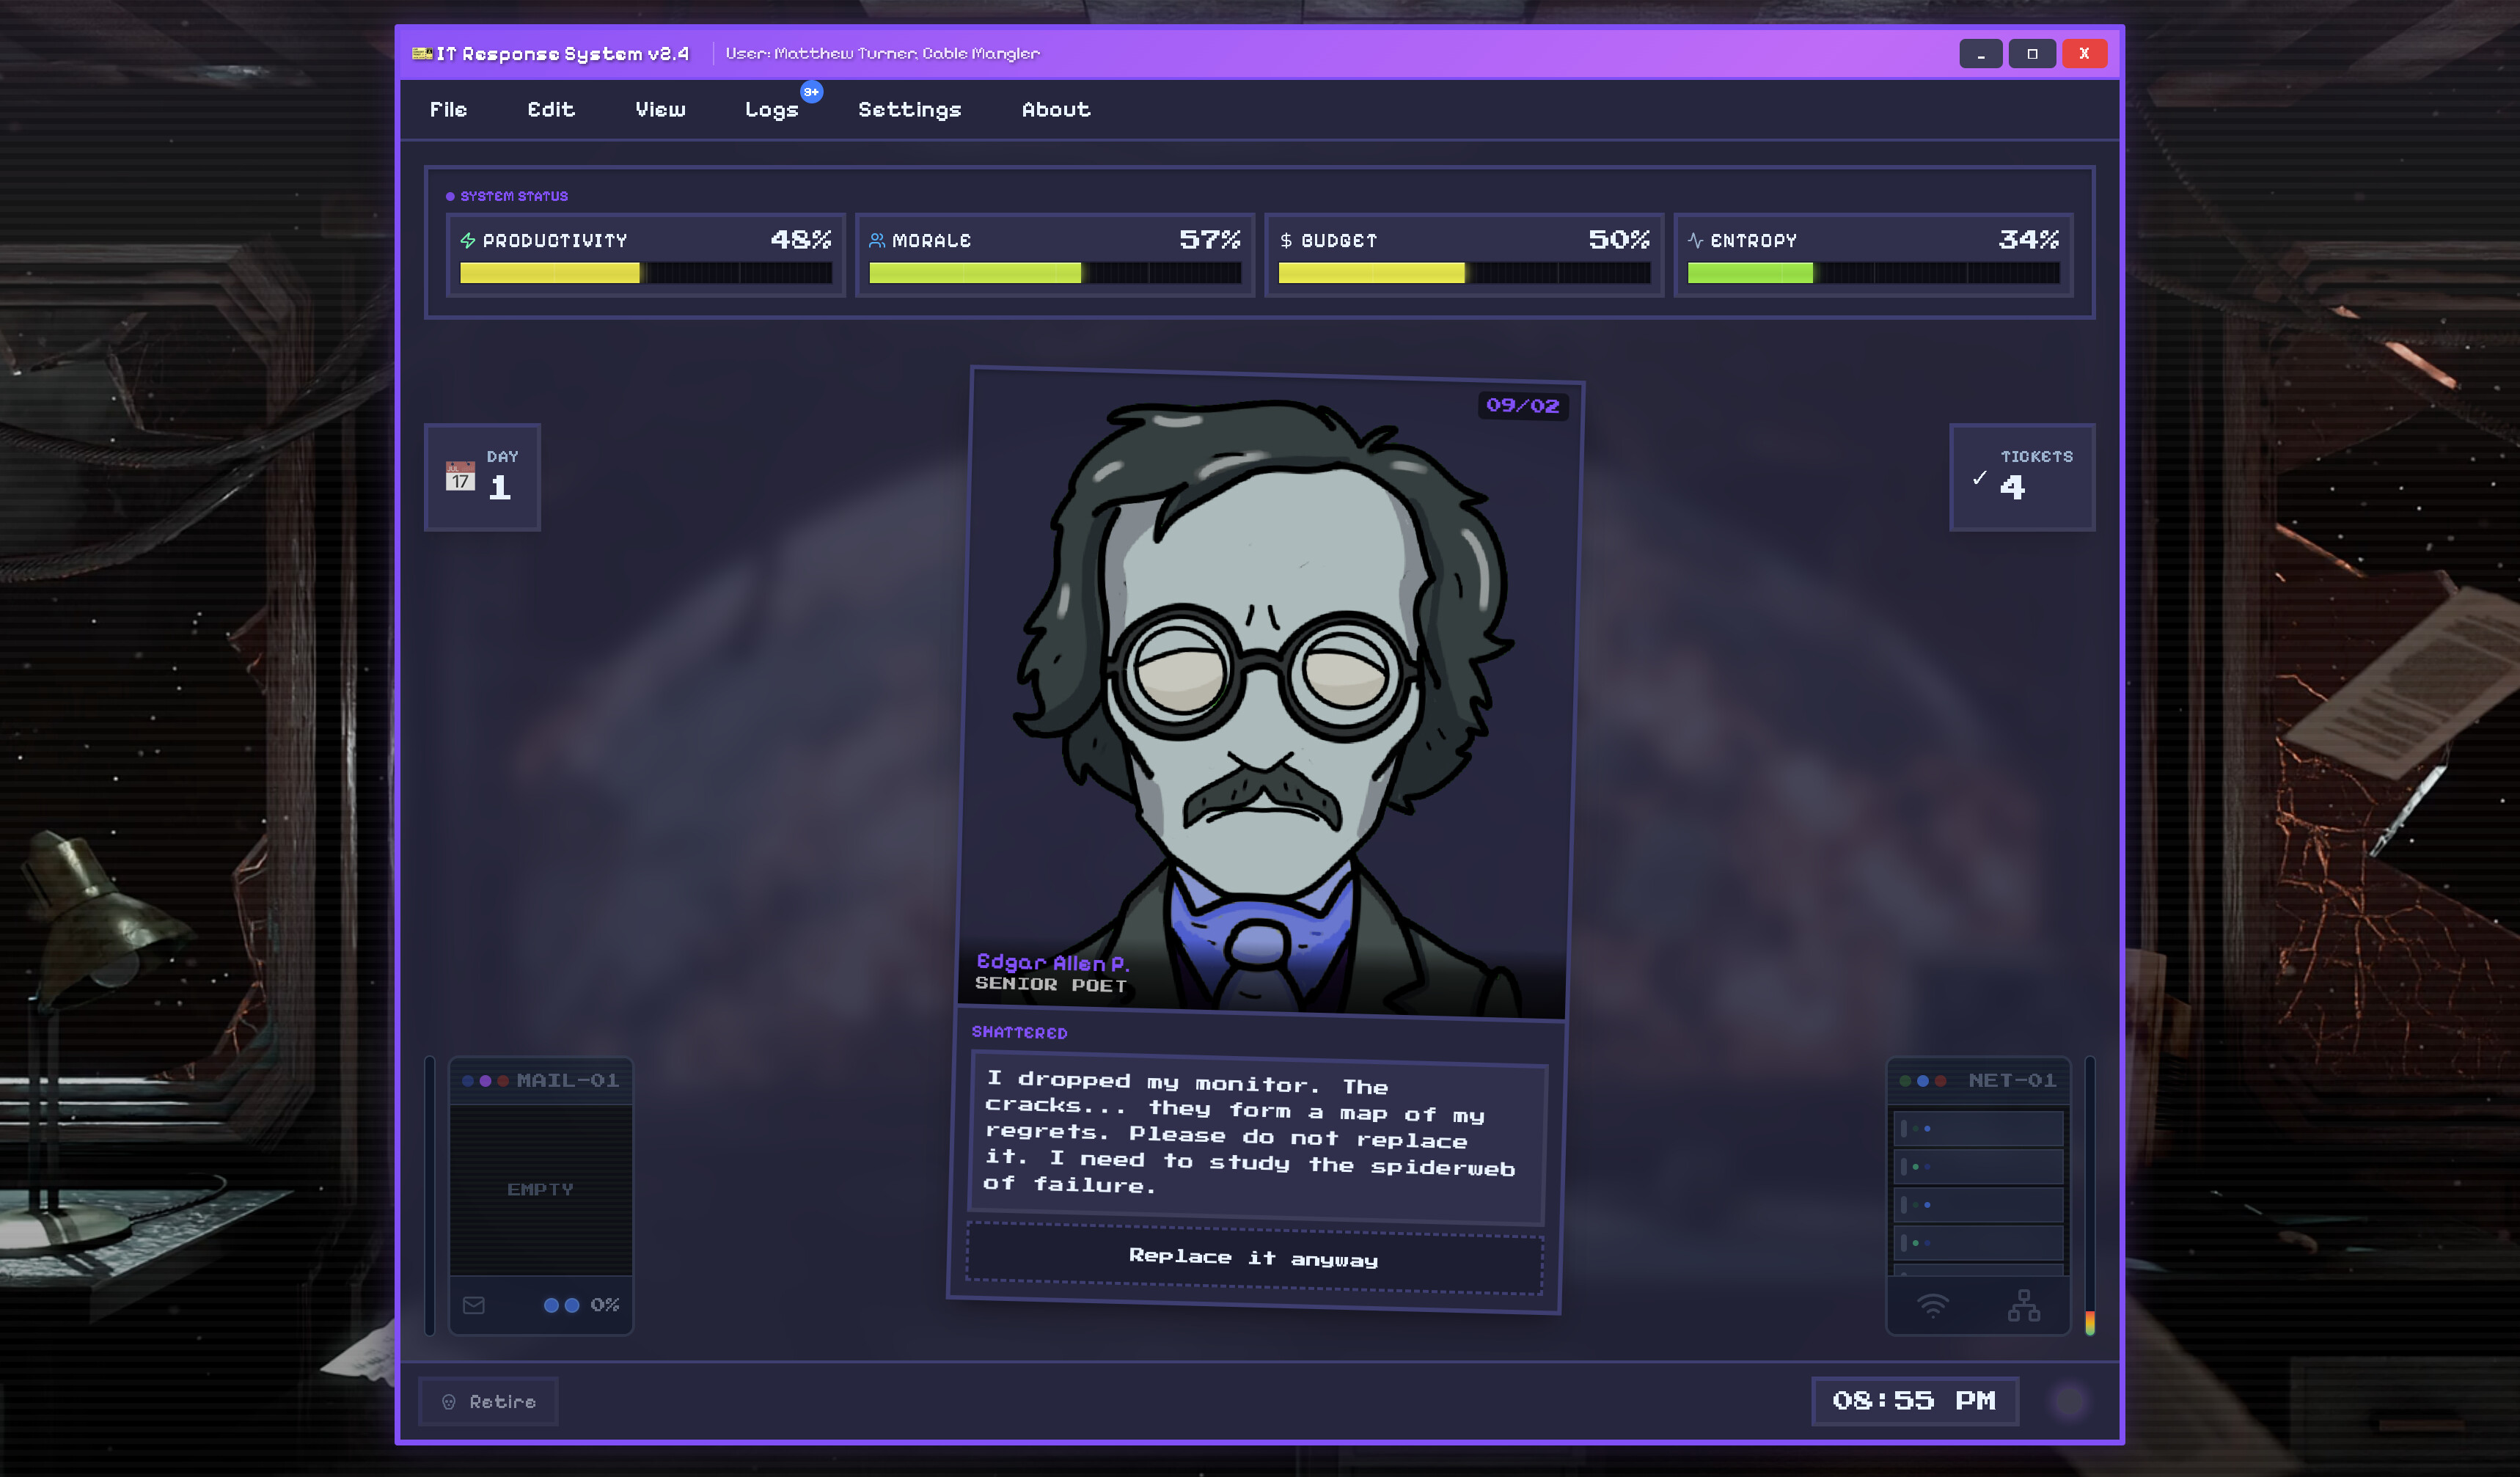Image resolution: width=2520 pixels, height=1477 pixels.
Task: Maximize the IT Response System window
Action: (x=2032, y=53)
